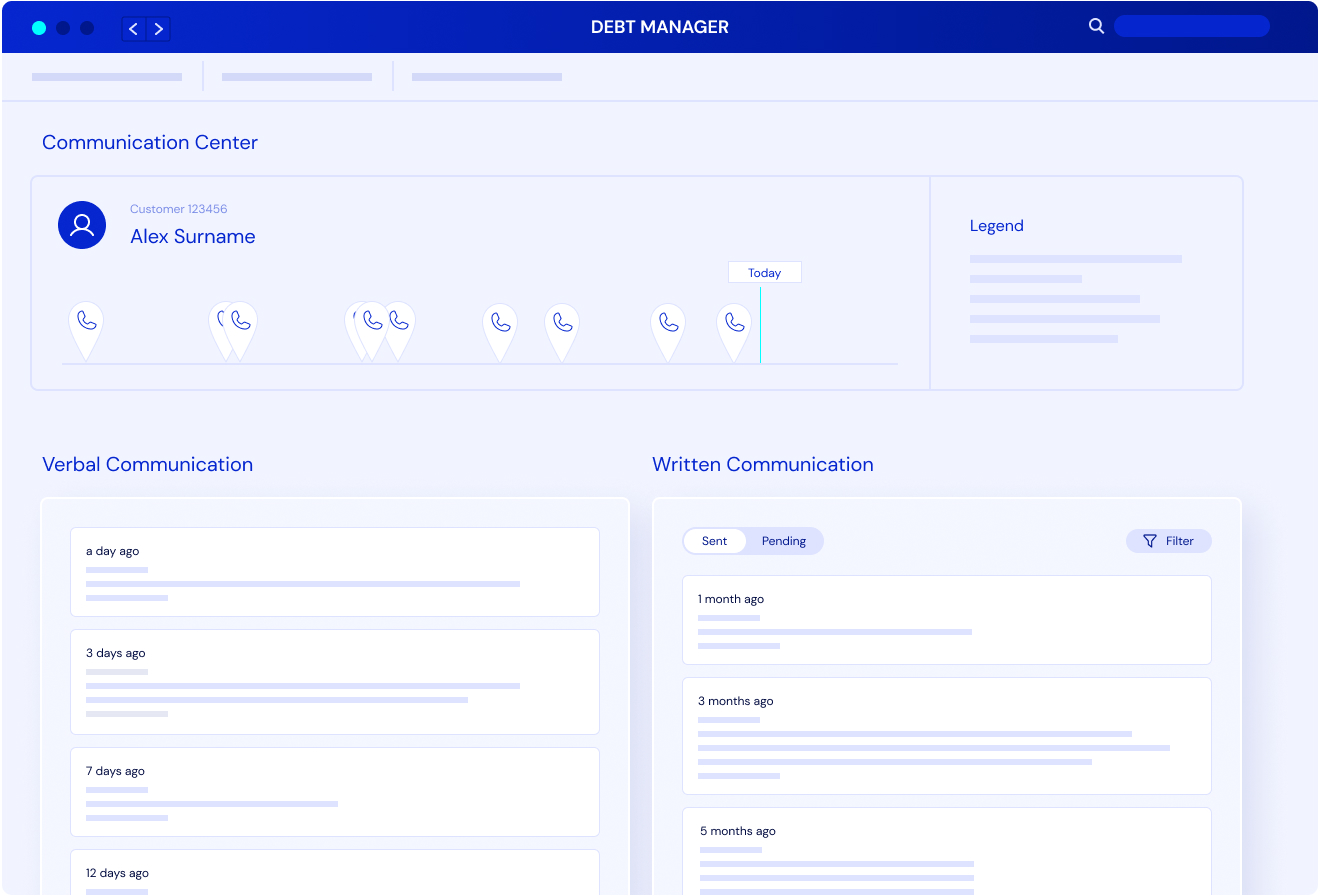Open the Filter button in Written Communication
Viewport: 1320px width, 896px height.
tap(1169, 541)
